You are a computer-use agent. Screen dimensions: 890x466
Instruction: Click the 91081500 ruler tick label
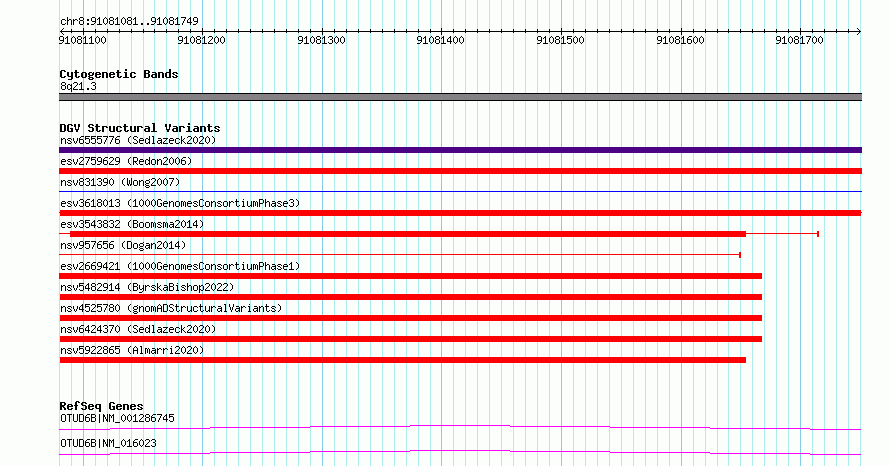(560, 40)
